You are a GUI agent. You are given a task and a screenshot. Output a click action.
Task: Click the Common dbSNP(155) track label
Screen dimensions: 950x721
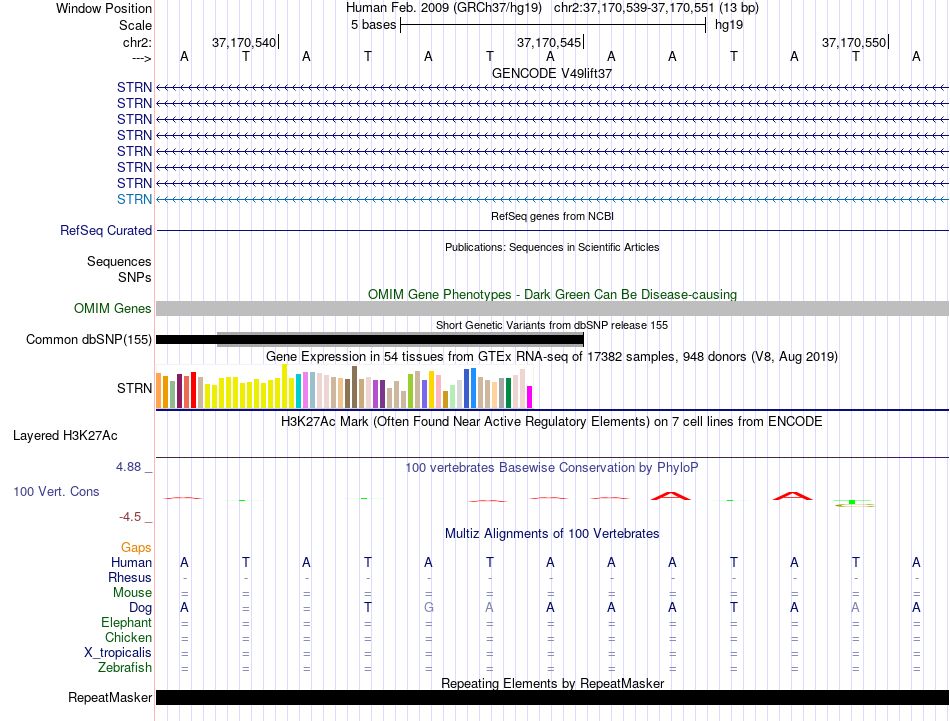tap(89, 339)
